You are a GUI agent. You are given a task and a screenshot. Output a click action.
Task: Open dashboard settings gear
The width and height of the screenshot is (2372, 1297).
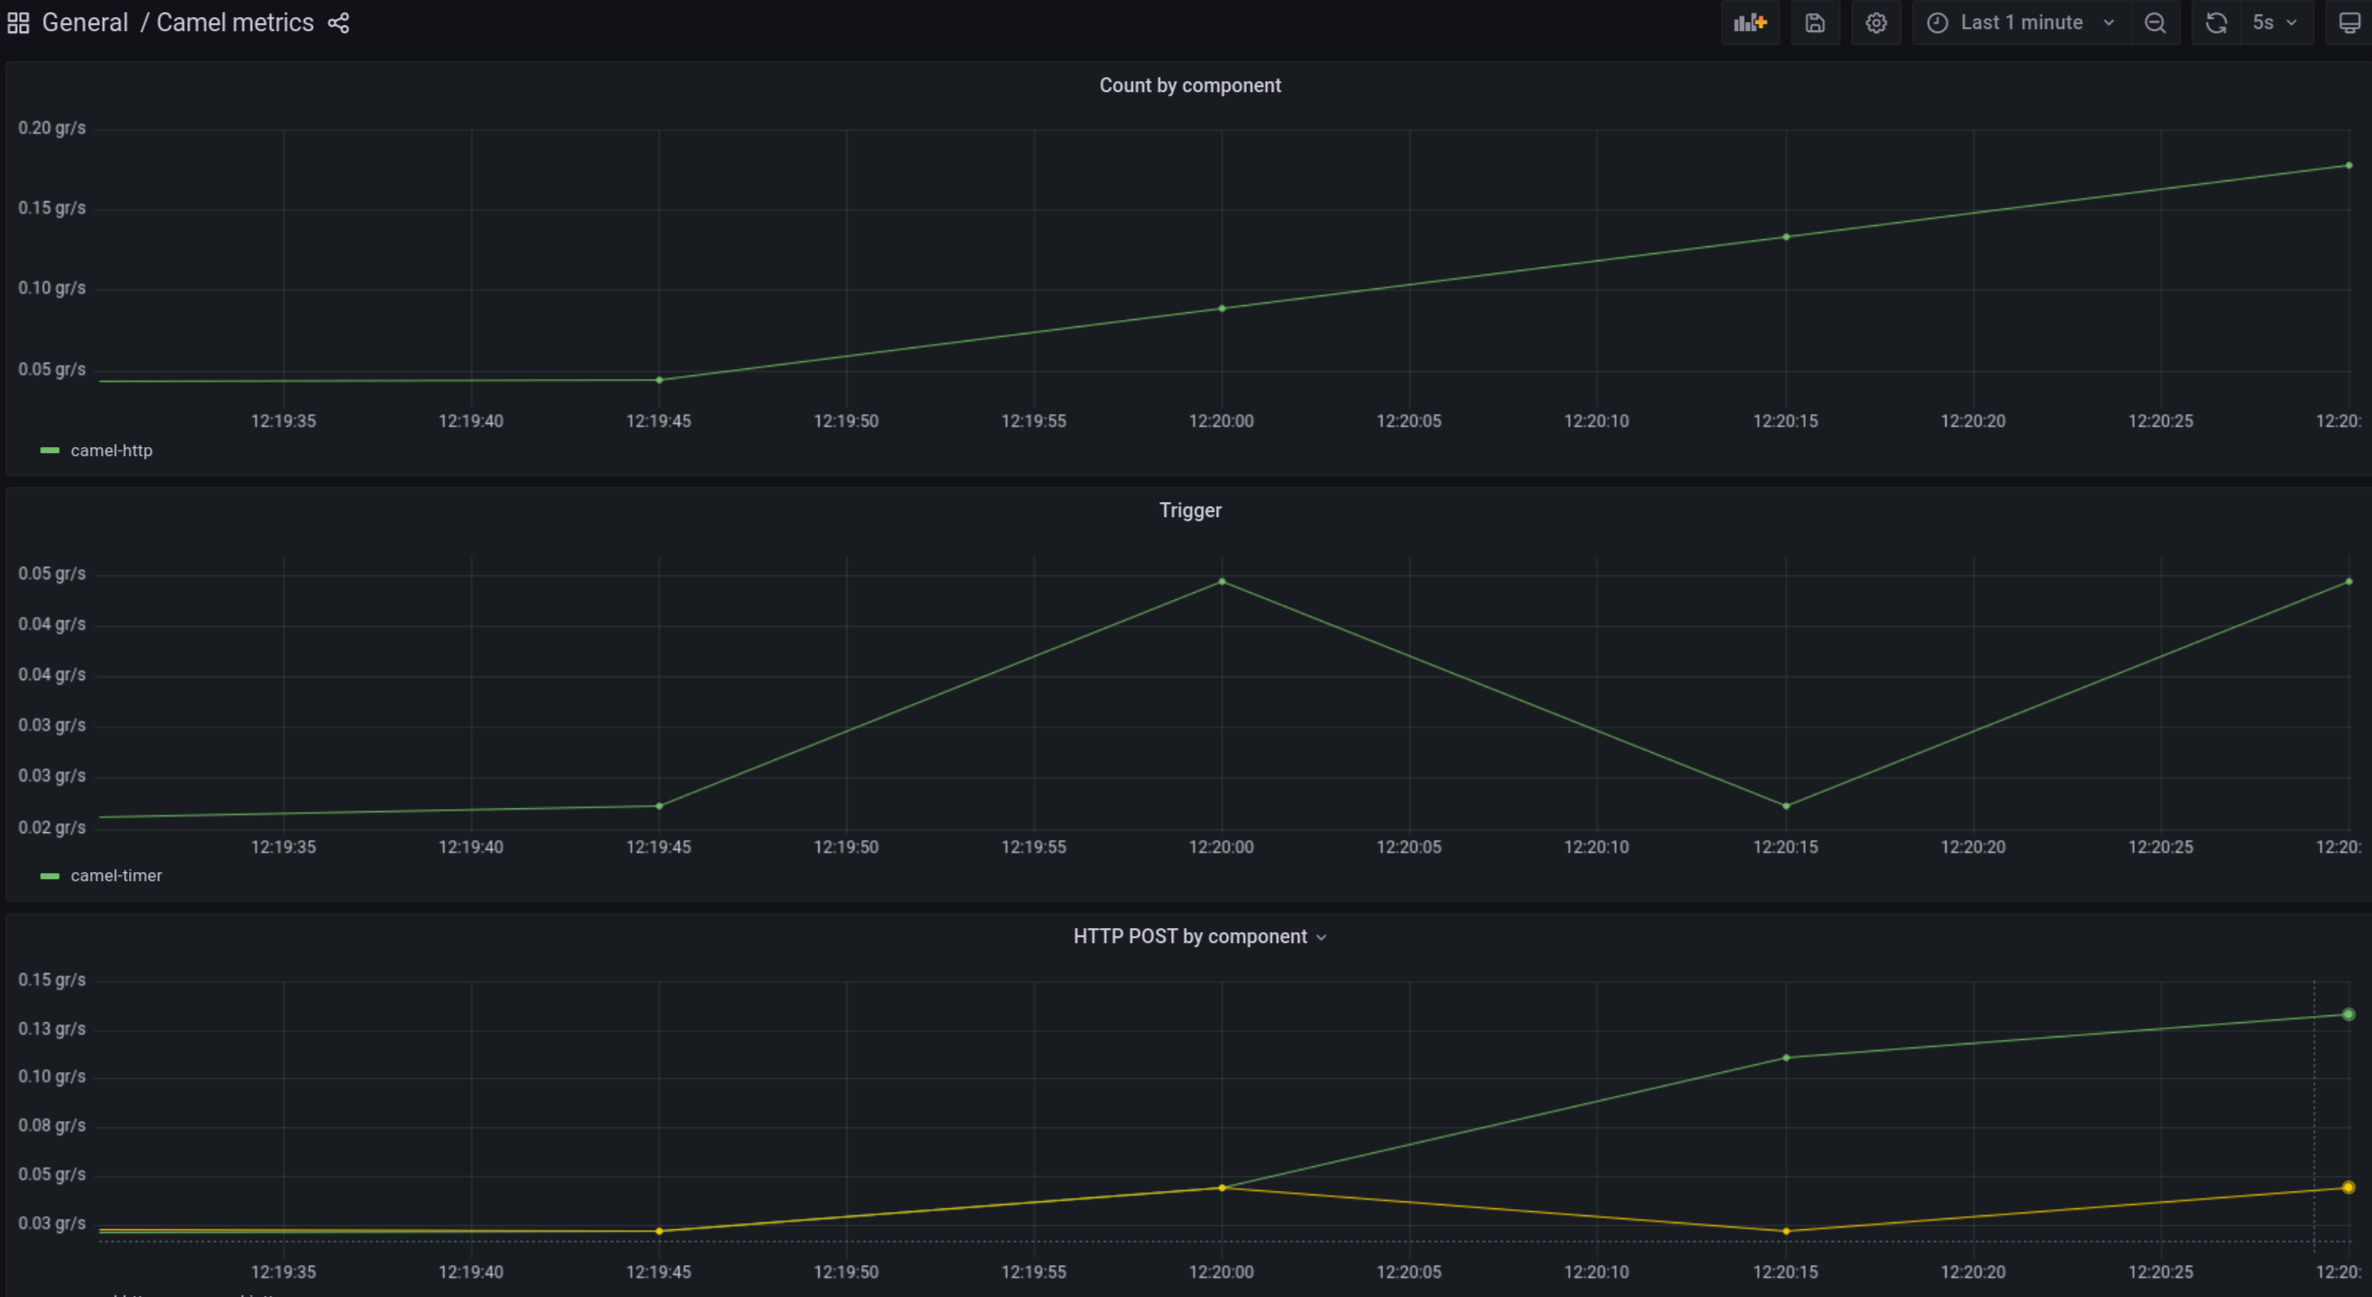tap(1875, 23)
